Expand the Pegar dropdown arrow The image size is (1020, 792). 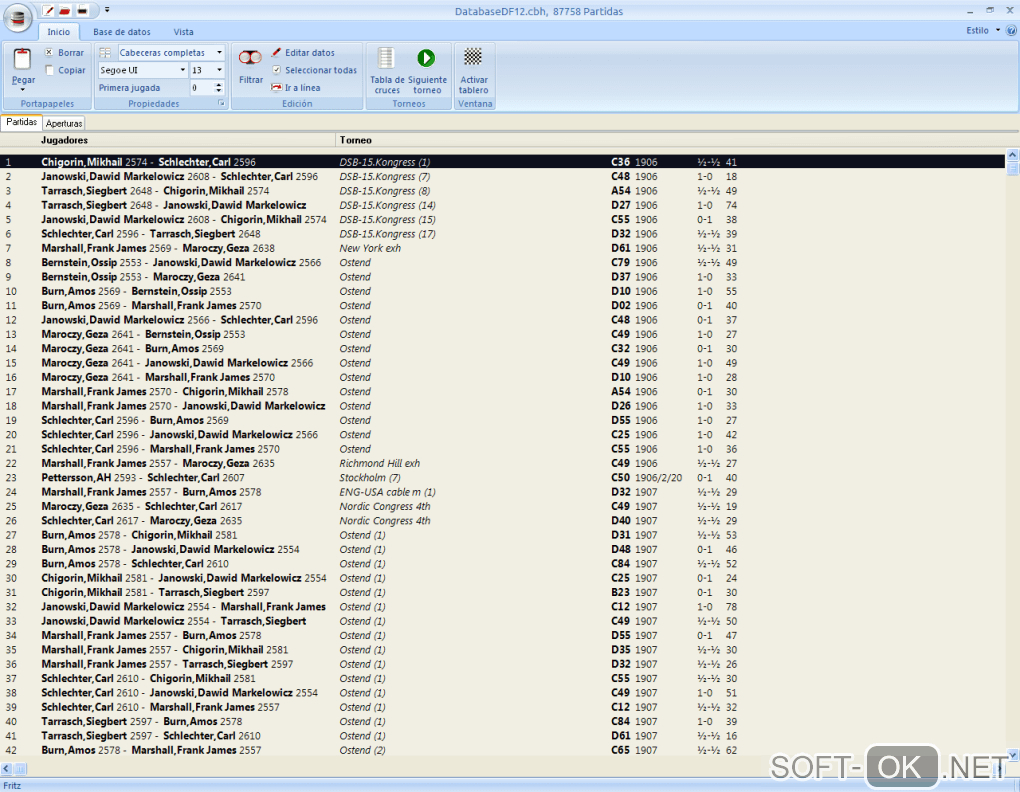pos(23,90)
